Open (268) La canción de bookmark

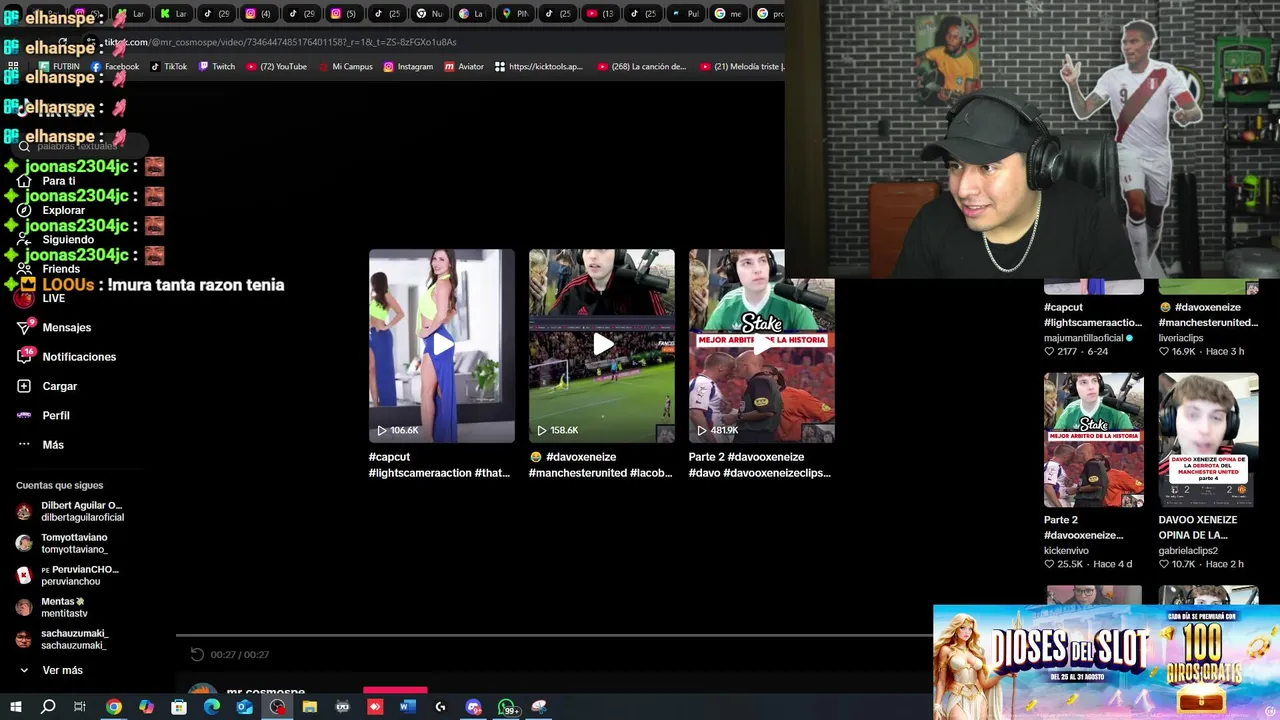tap(642, 67)
